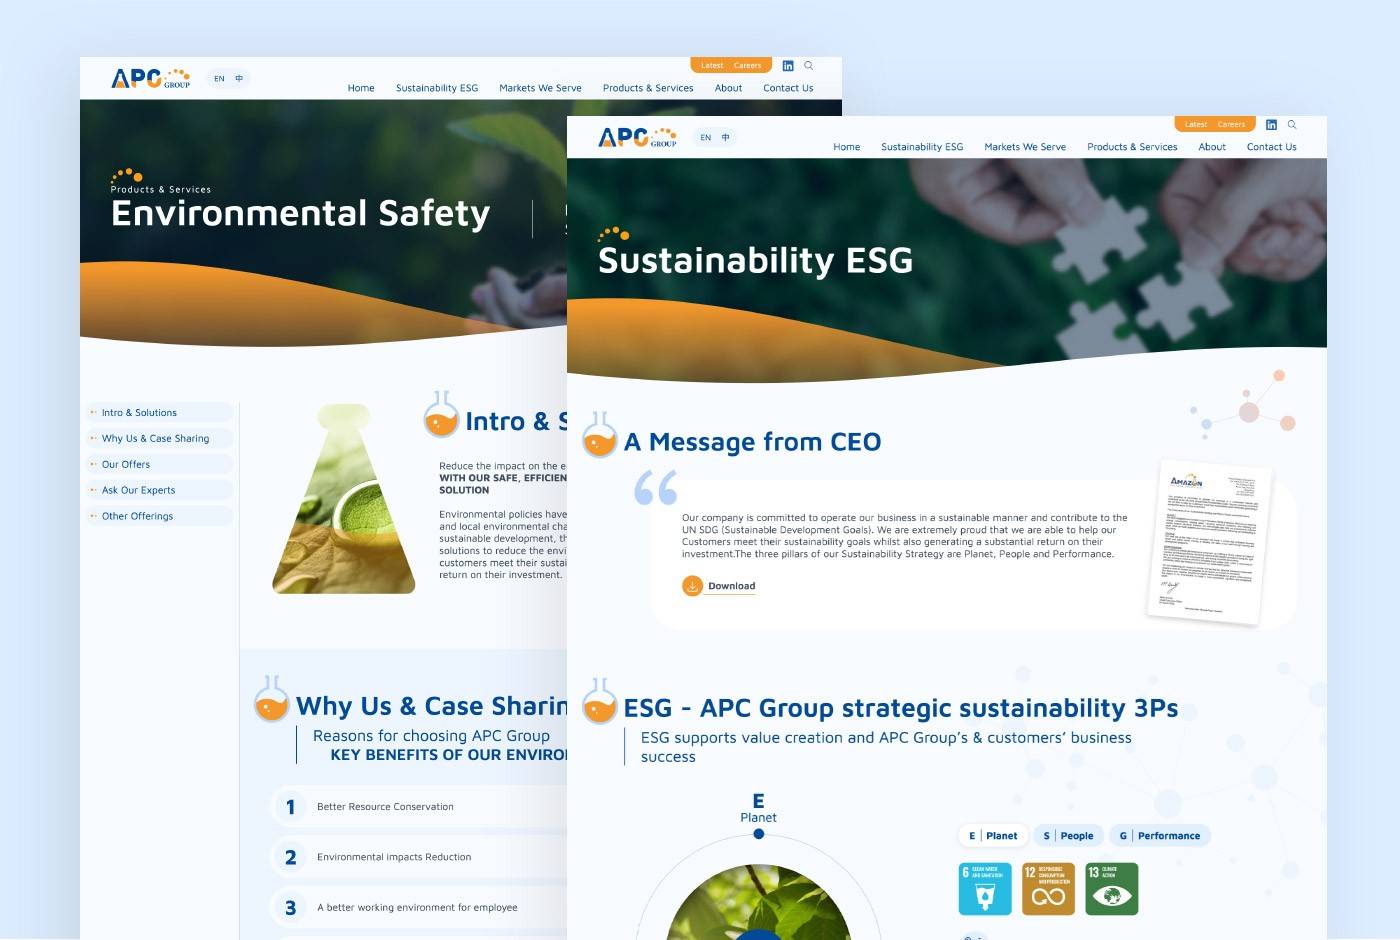Switch language to EN on Environmental Safety page

[219, 79]
